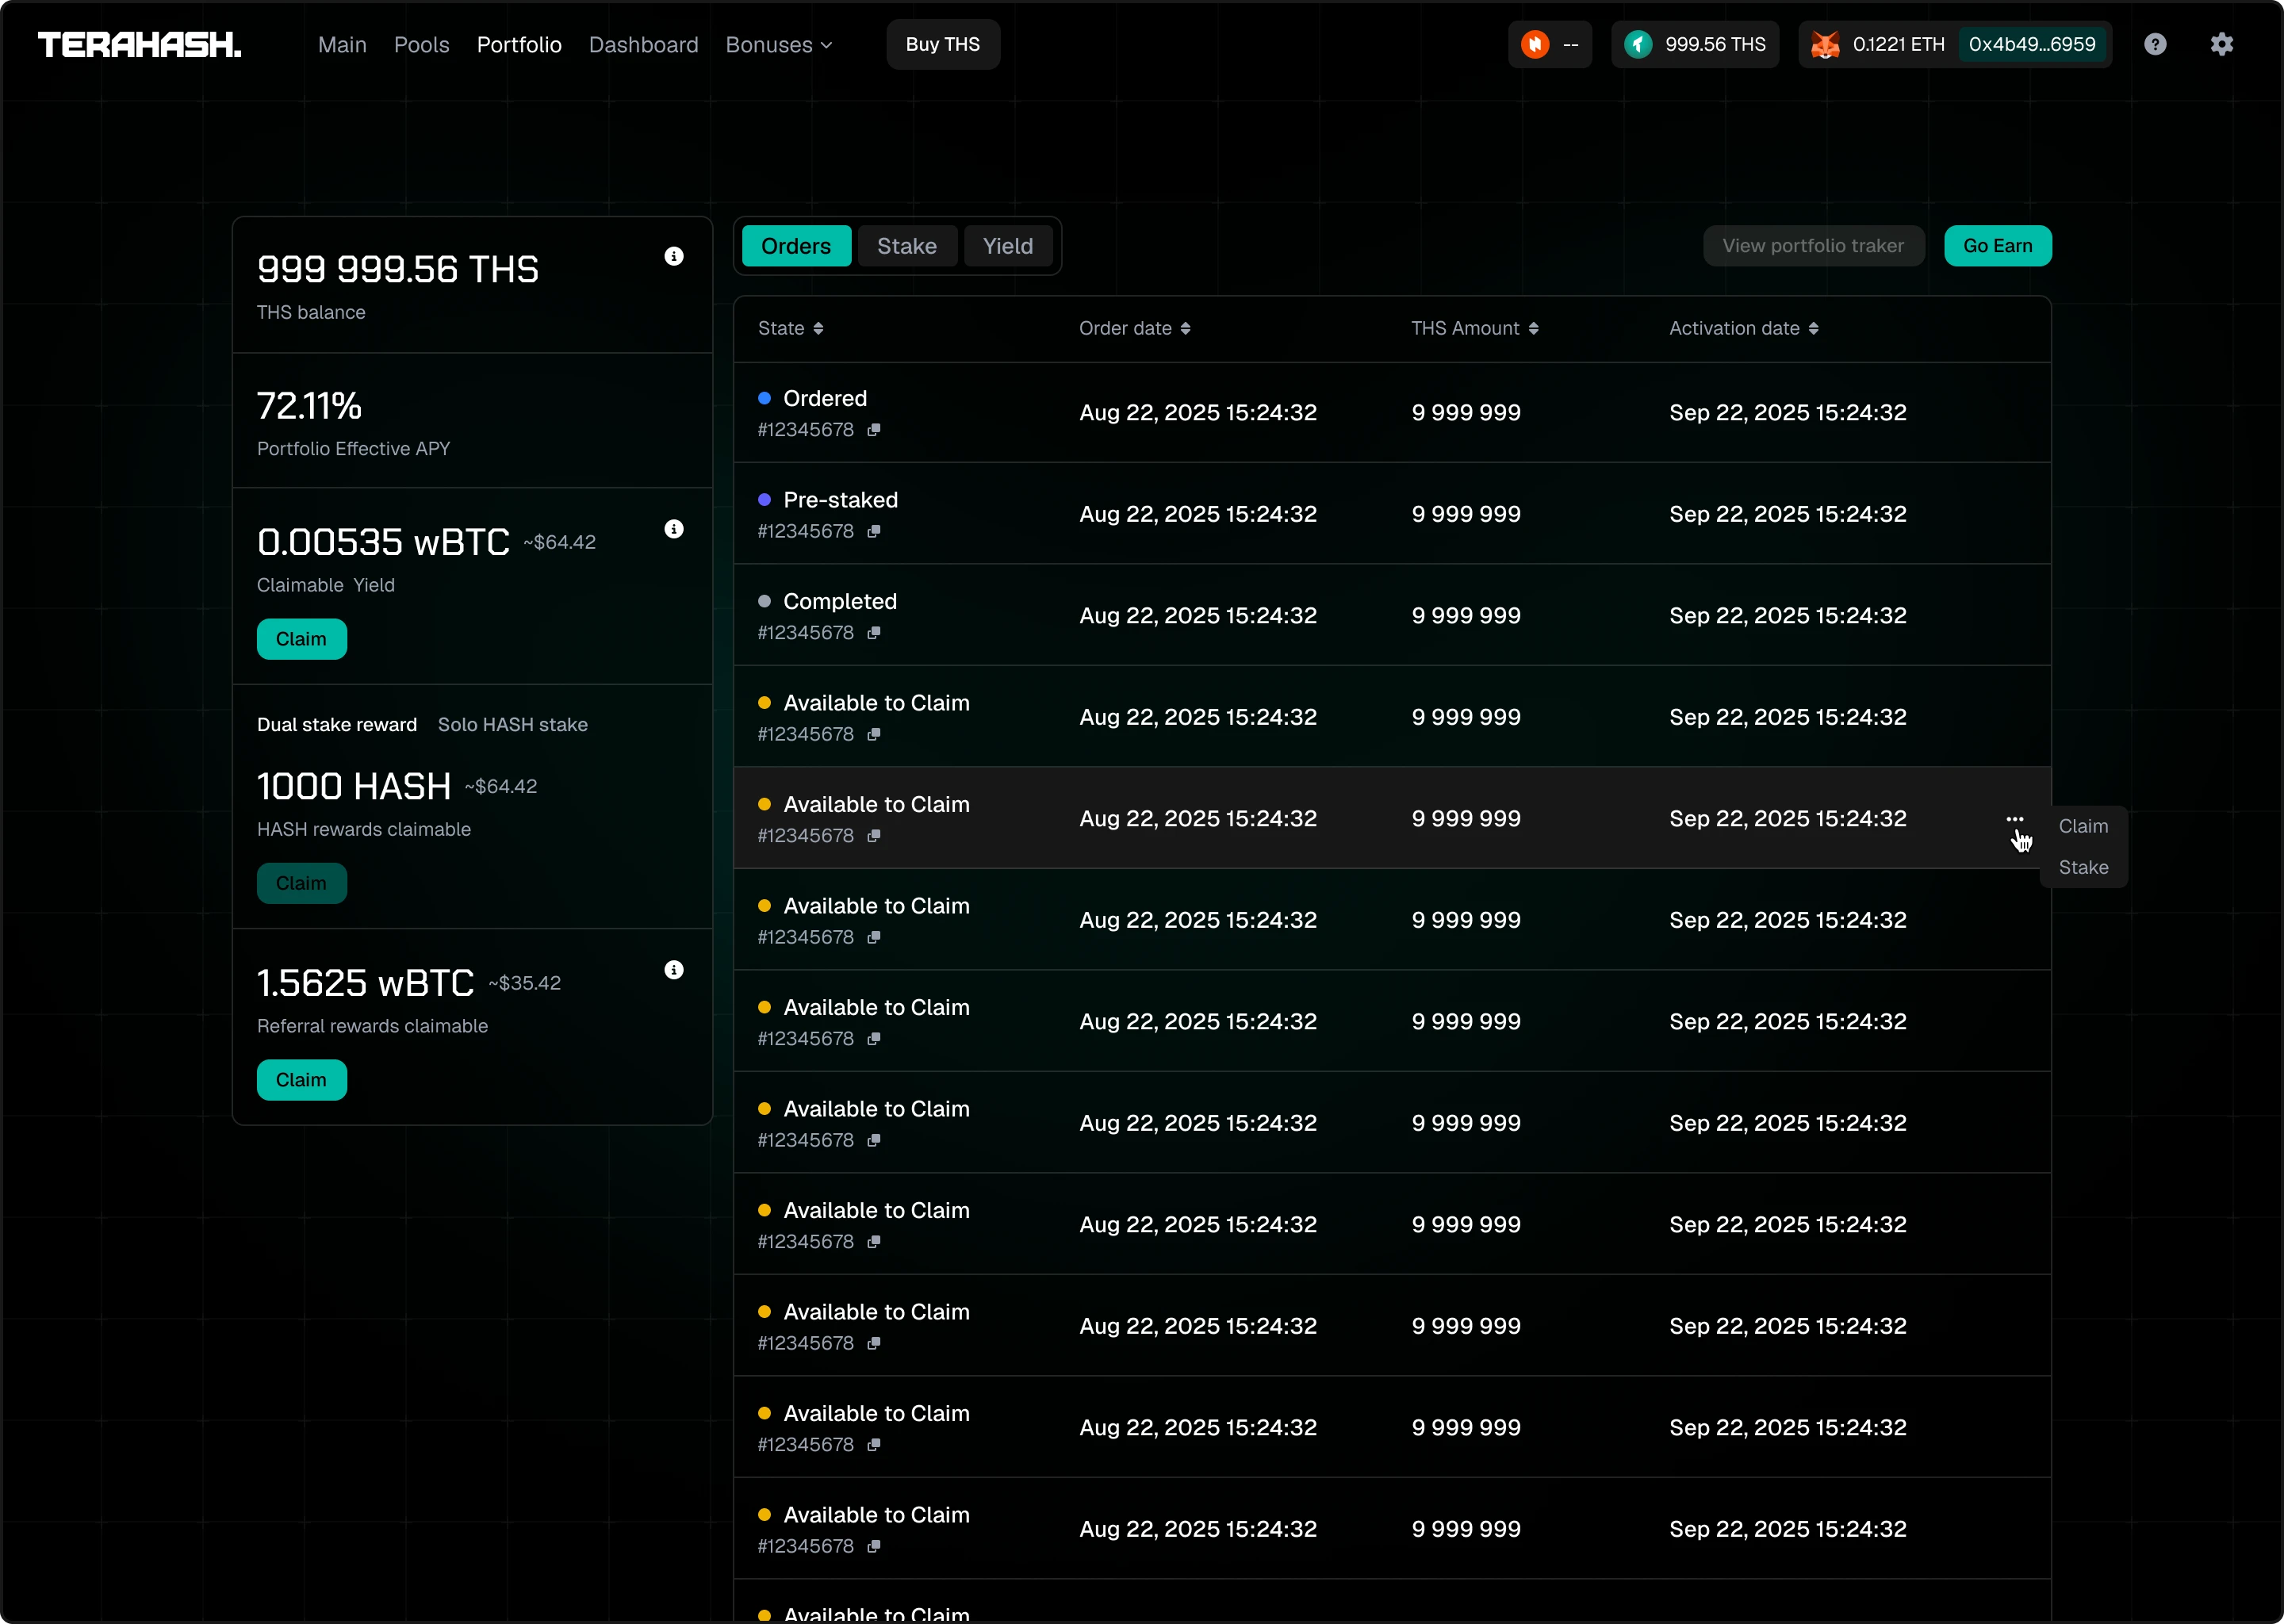2284x1624 pixels.
Task: Sort orders by THS Amount
Action: pyautogui.click(x=1474, y=328)
